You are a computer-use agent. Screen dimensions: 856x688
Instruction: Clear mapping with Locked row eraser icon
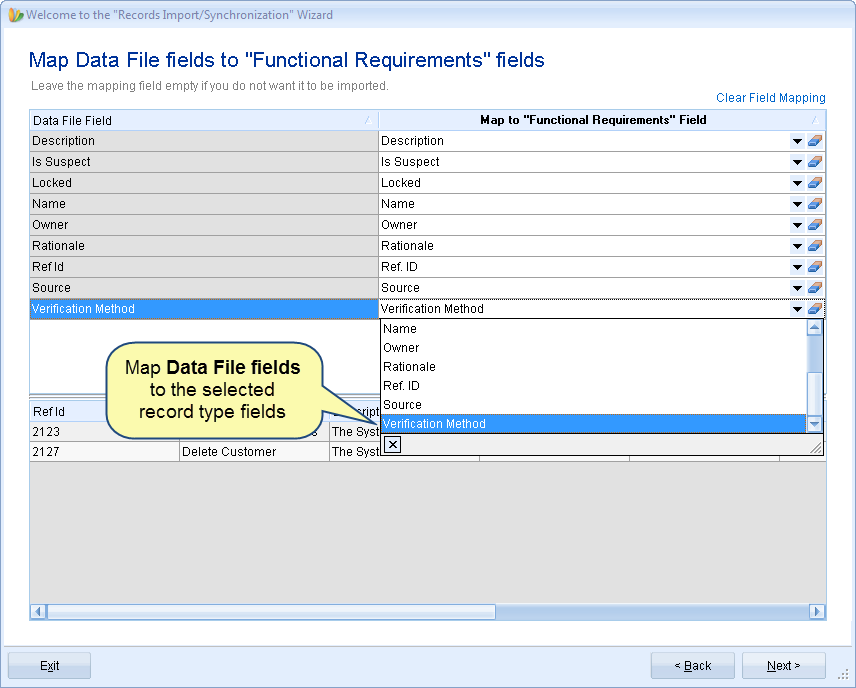[815, 183]
